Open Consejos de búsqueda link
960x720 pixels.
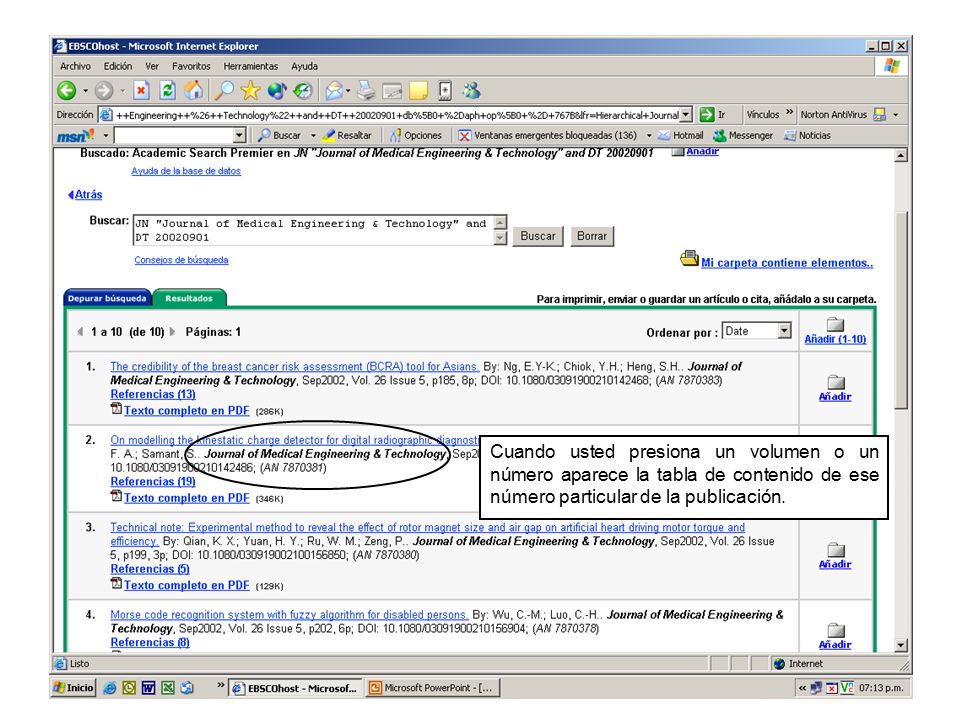[x=181, y=260]
